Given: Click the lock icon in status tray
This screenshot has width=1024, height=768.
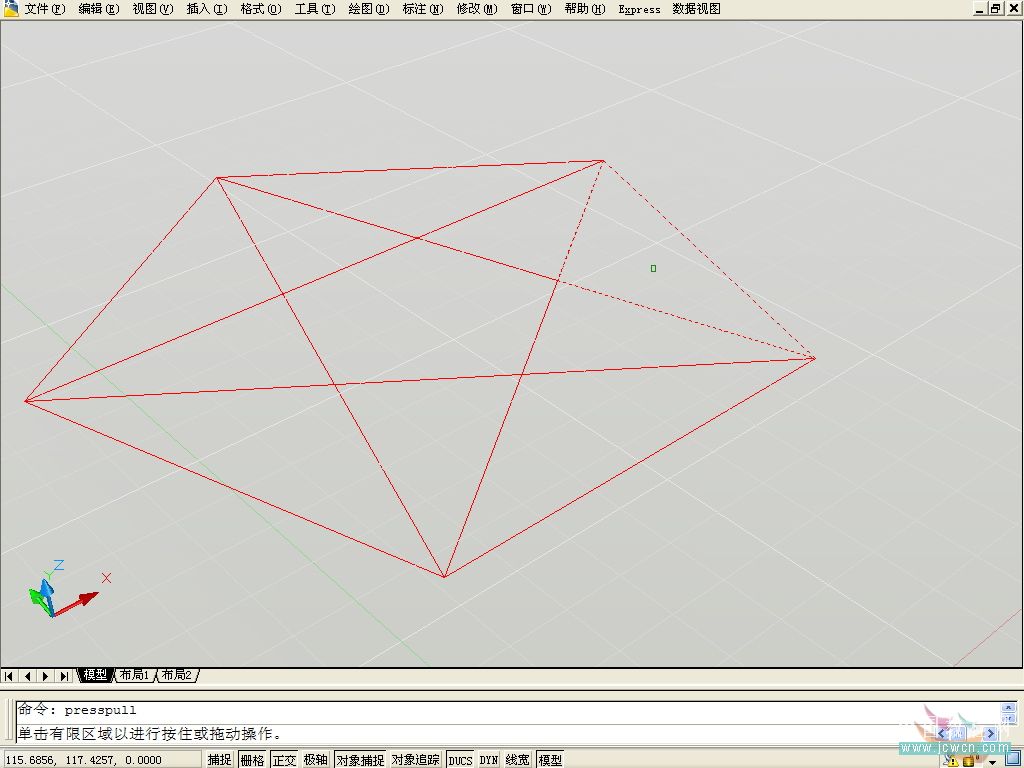Looking at the screenshot, I should (968, 761).
